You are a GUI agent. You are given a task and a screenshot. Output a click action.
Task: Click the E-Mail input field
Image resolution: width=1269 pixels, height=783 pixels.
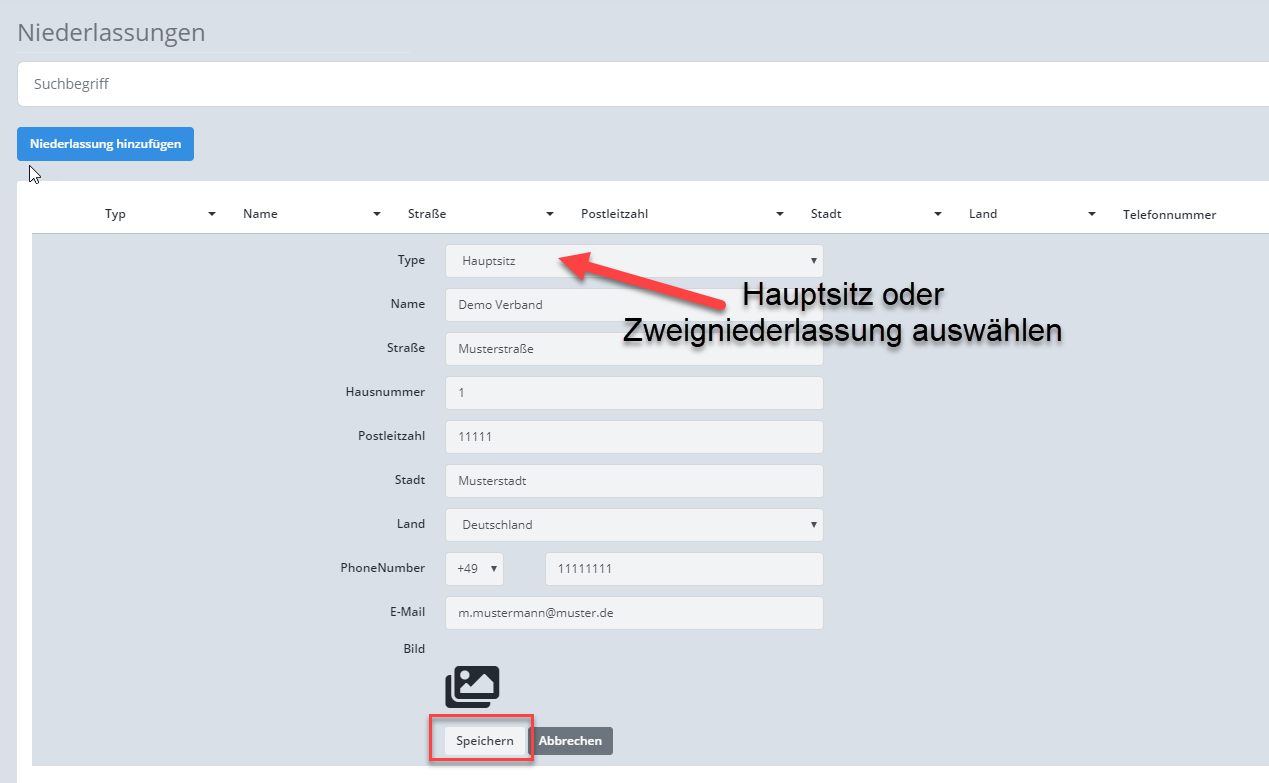[x=634, y=613]
